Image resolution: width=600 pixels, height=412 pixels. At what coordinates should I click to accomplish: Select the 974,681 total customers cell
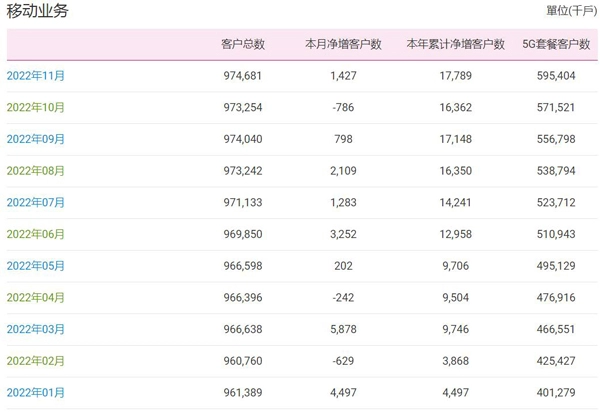pyautogui.click(x=243, y=75)
